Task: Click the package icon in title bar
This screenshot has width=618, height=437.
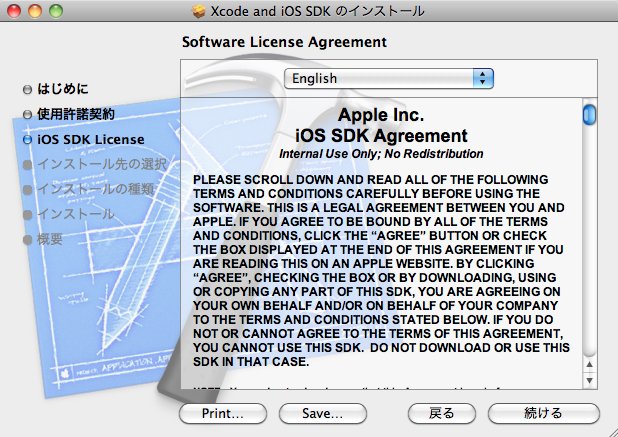Action: pos(199,11)
